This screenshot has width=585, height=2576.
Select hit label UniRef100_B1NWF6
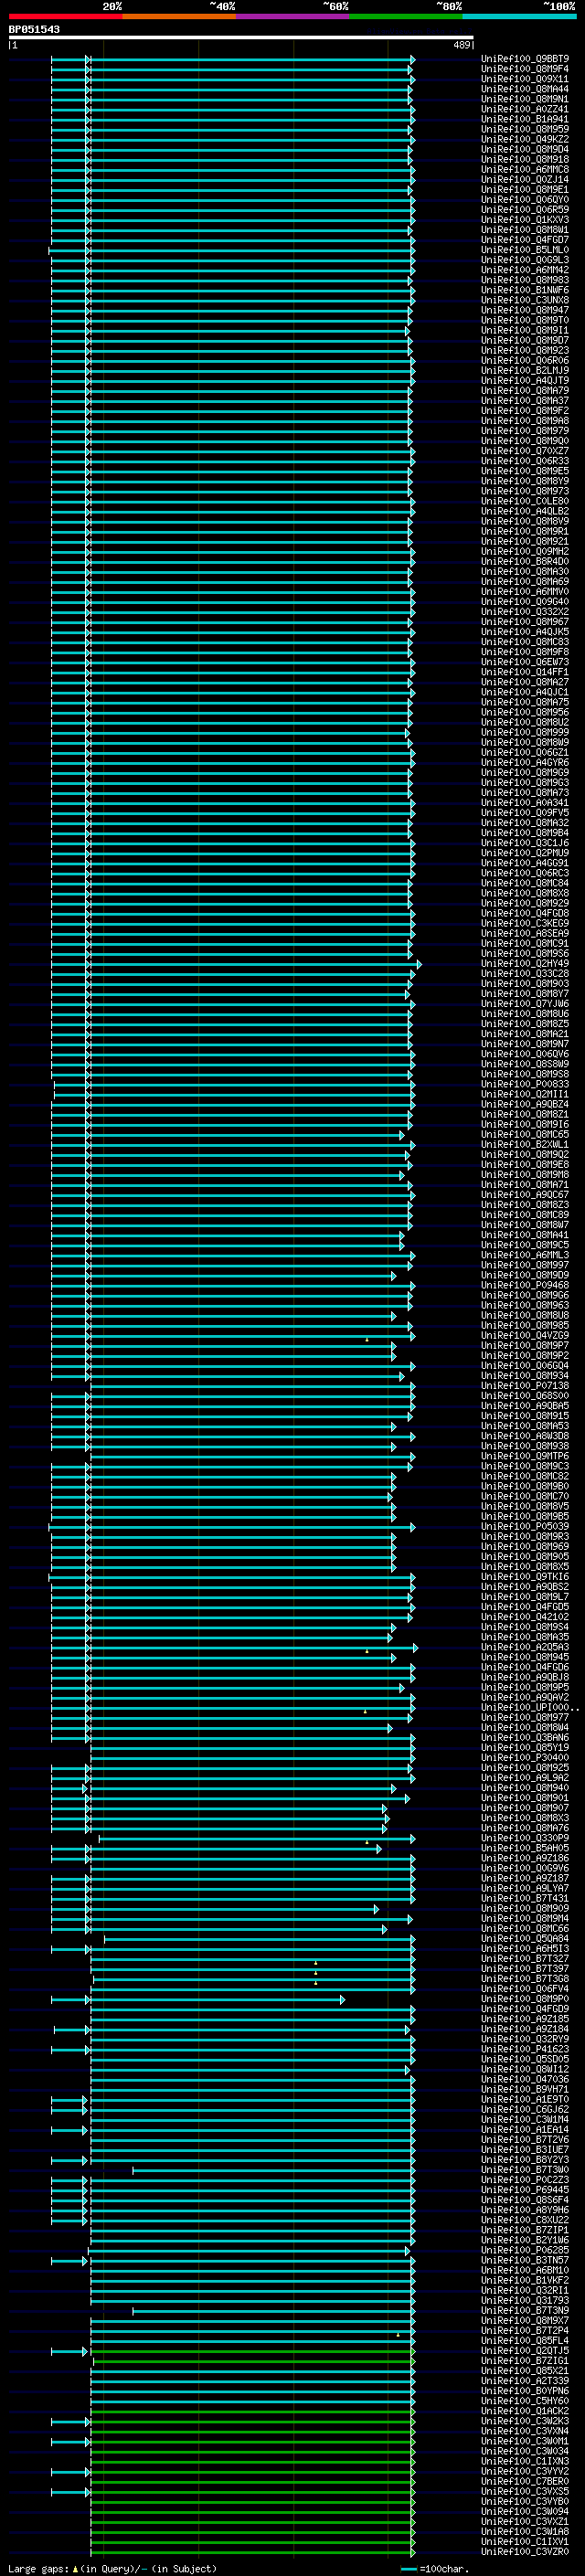point(525,290)
